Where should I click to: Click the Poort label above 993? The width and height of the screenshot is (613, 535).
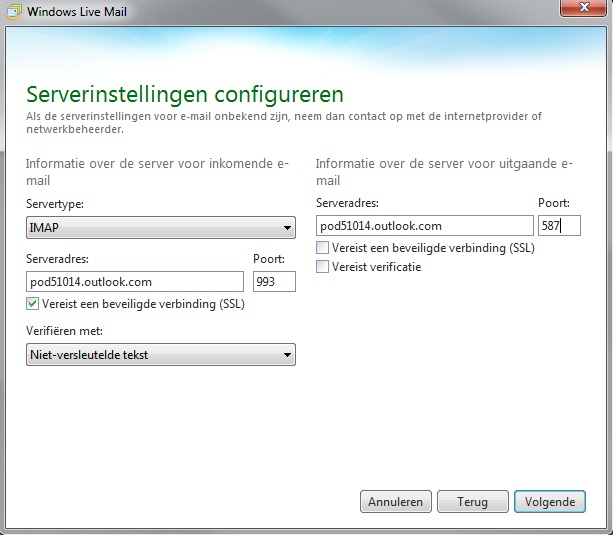tap(269, 259)
